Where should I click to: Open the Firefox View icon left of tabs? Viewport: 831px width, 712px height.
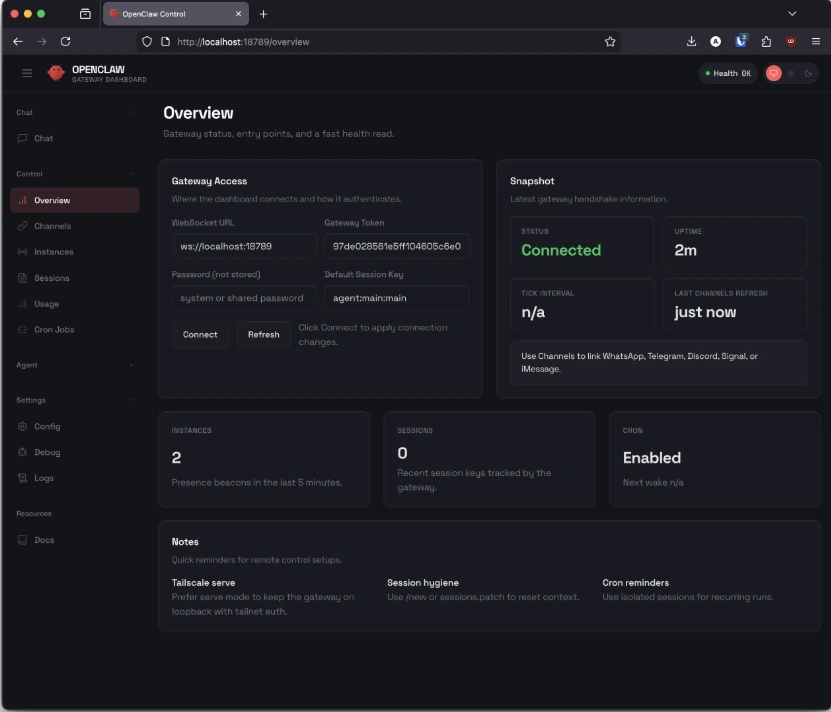pyautogui.click(x=85, y=14)
